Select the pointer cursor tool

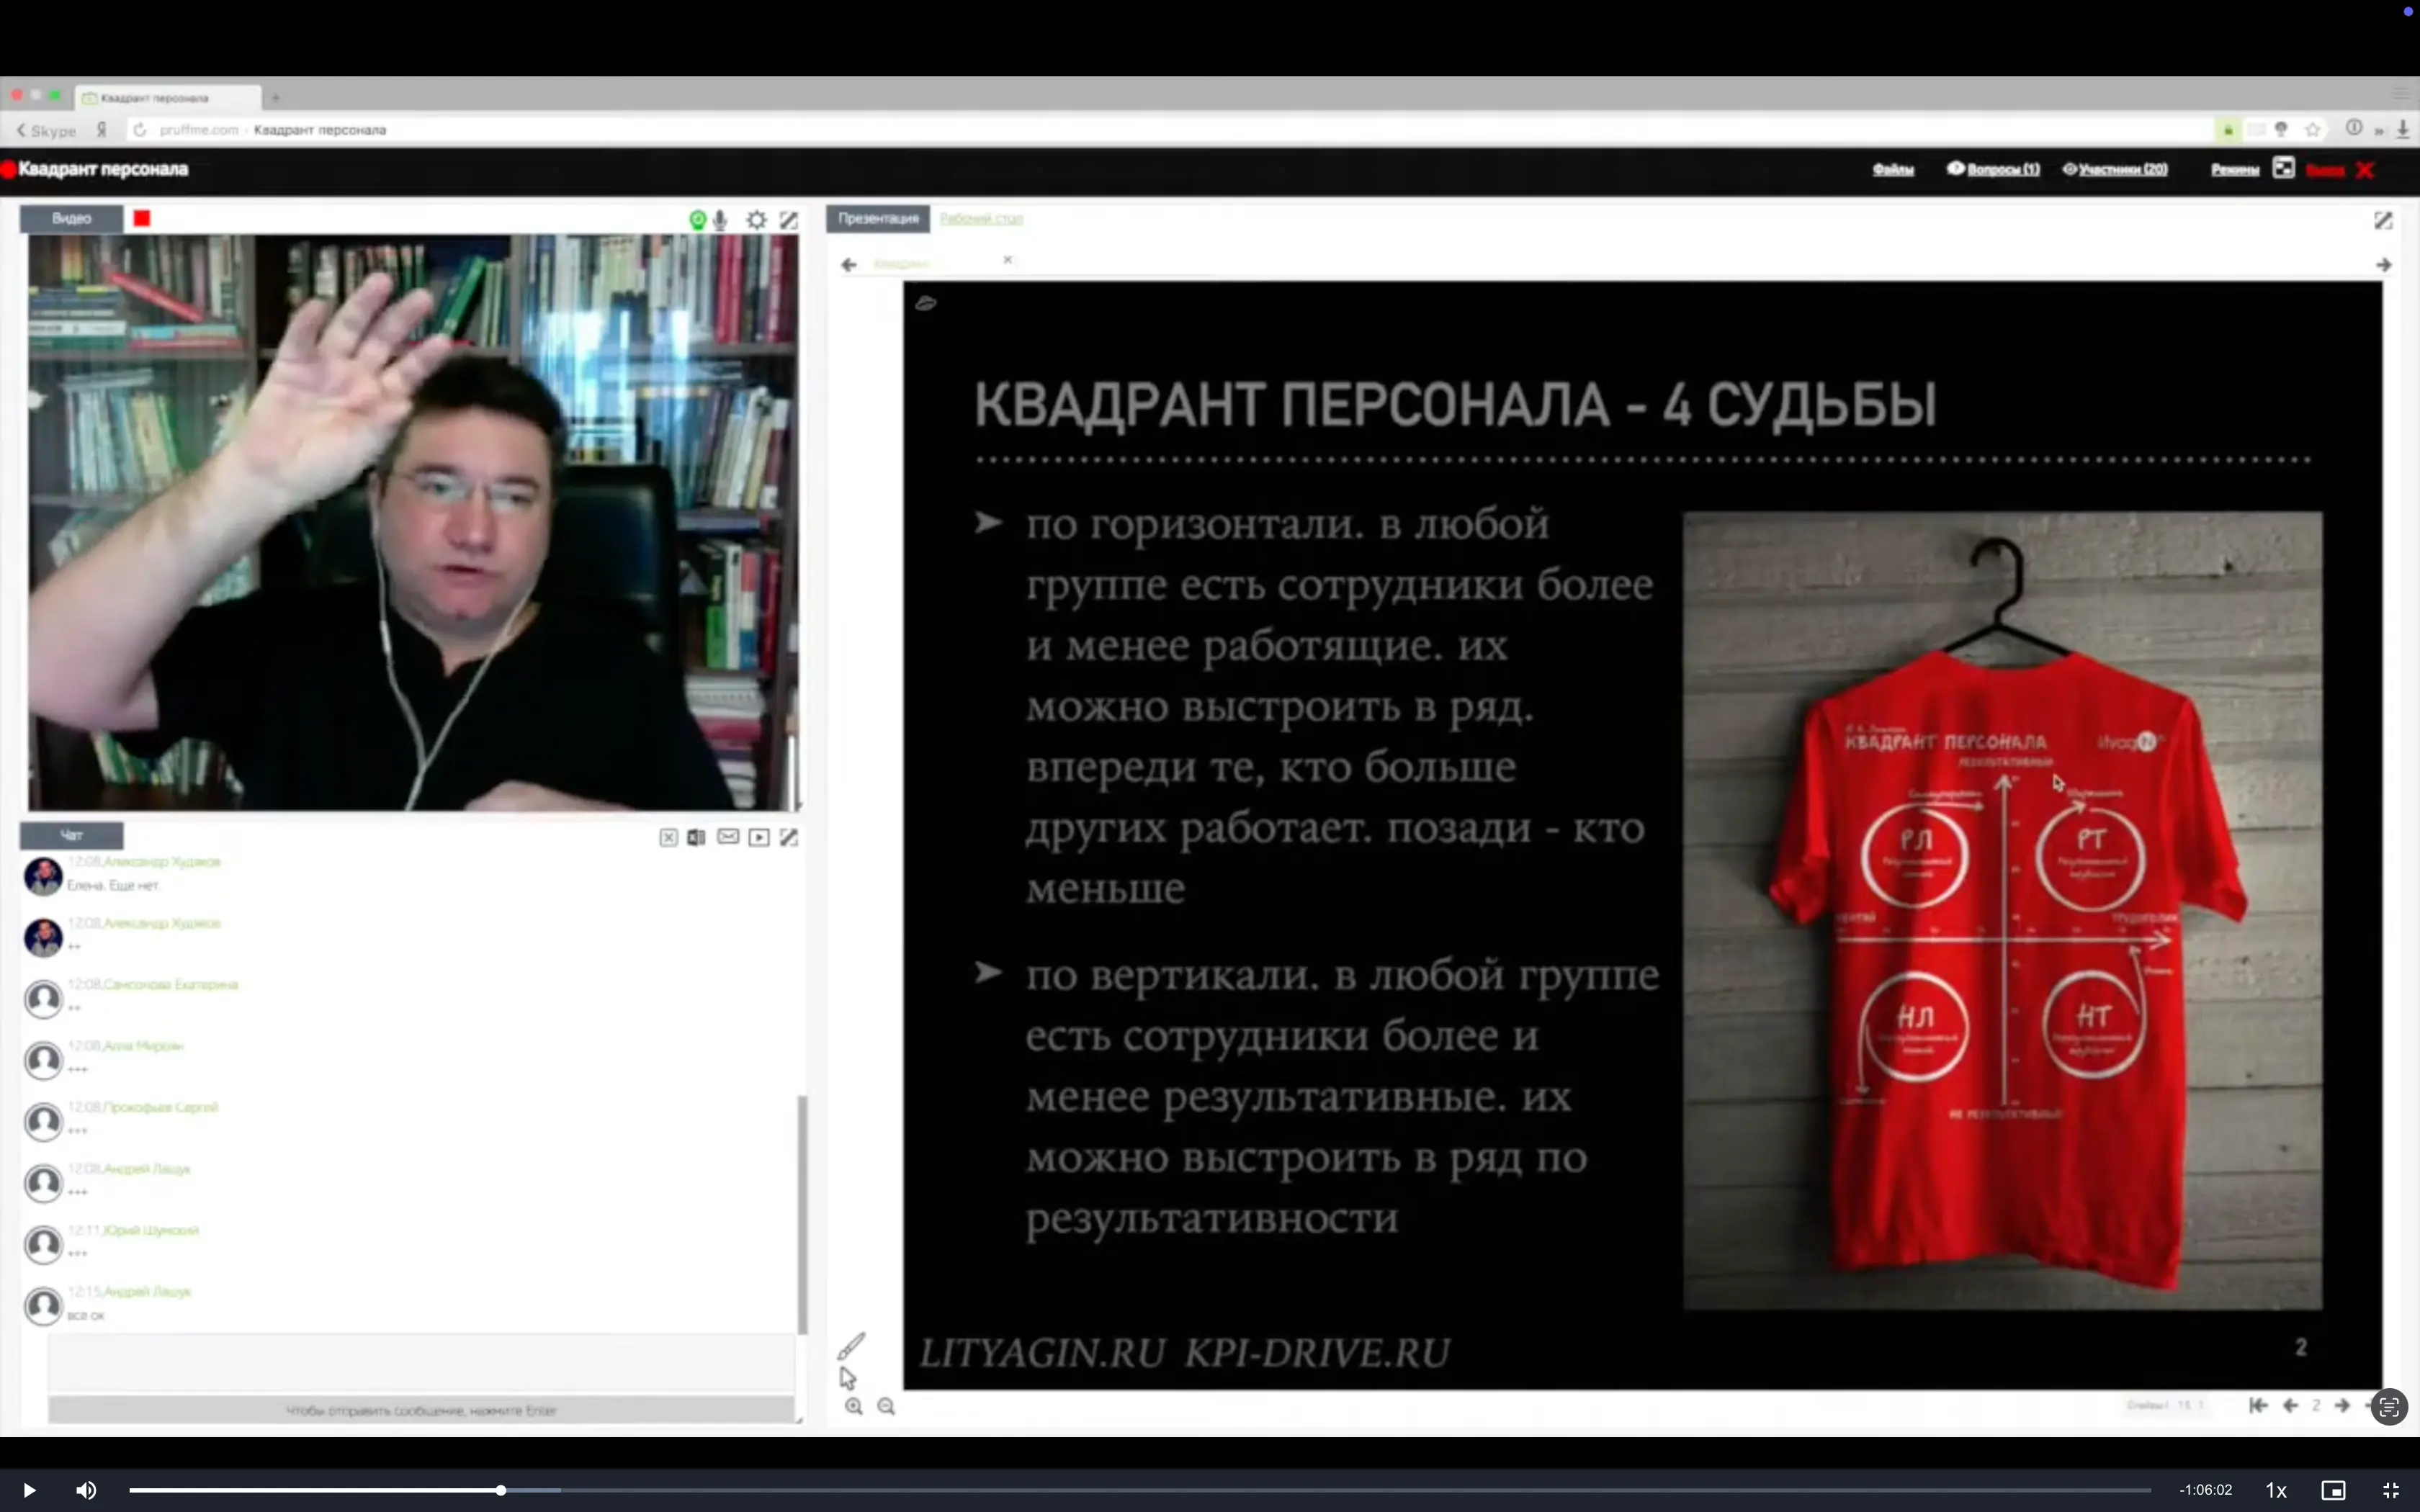tap(848, 1378)
